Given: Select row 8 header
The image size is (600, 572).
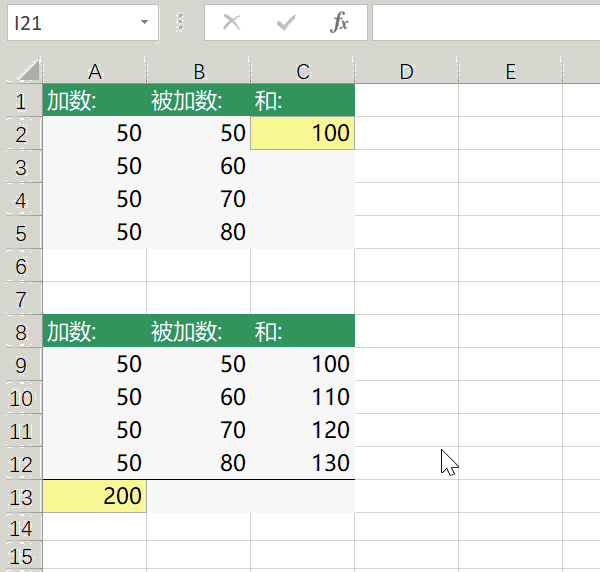Looking at the screenshot, I should point(21,331).
